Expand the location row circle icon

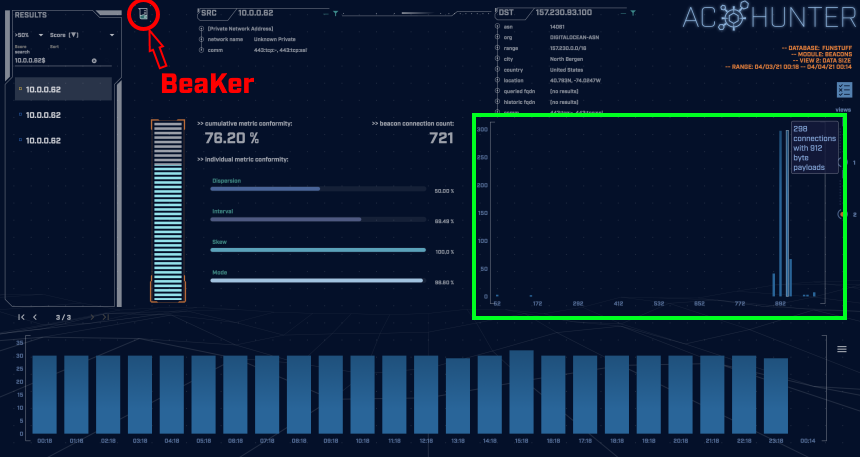pos(497,80)
